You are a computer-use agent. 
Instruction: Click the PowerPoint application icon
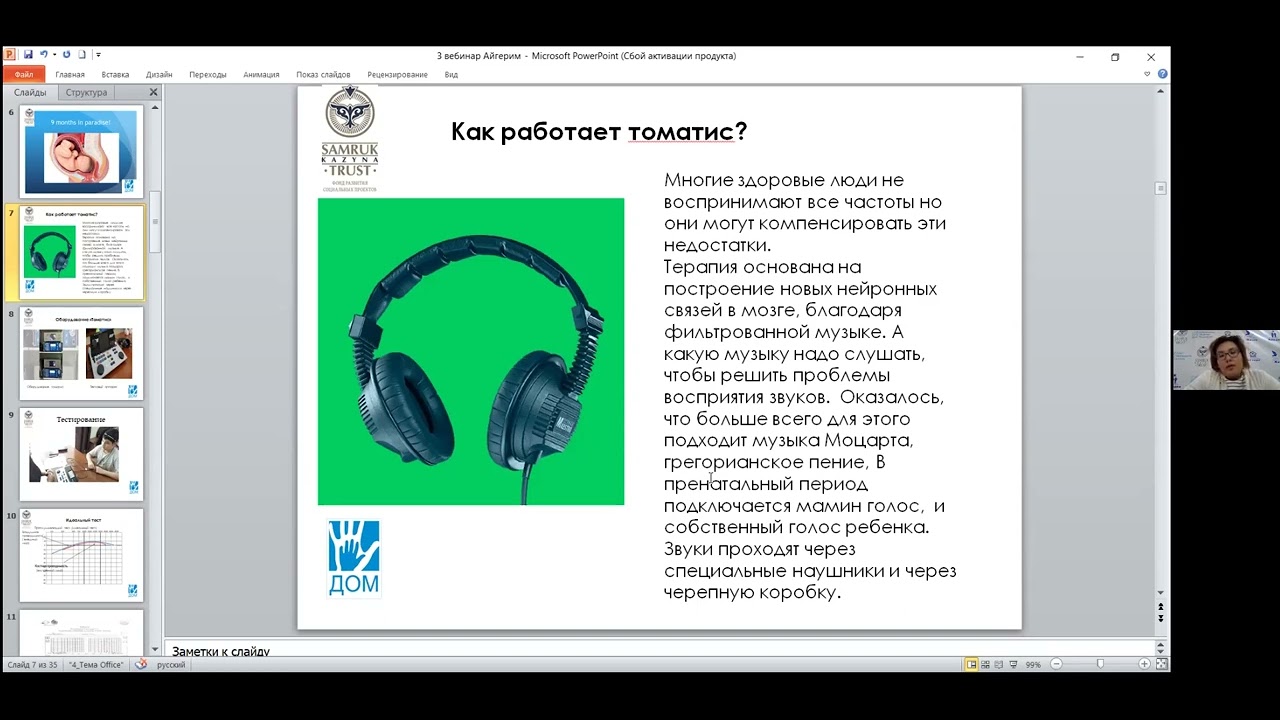coord(9,55)
